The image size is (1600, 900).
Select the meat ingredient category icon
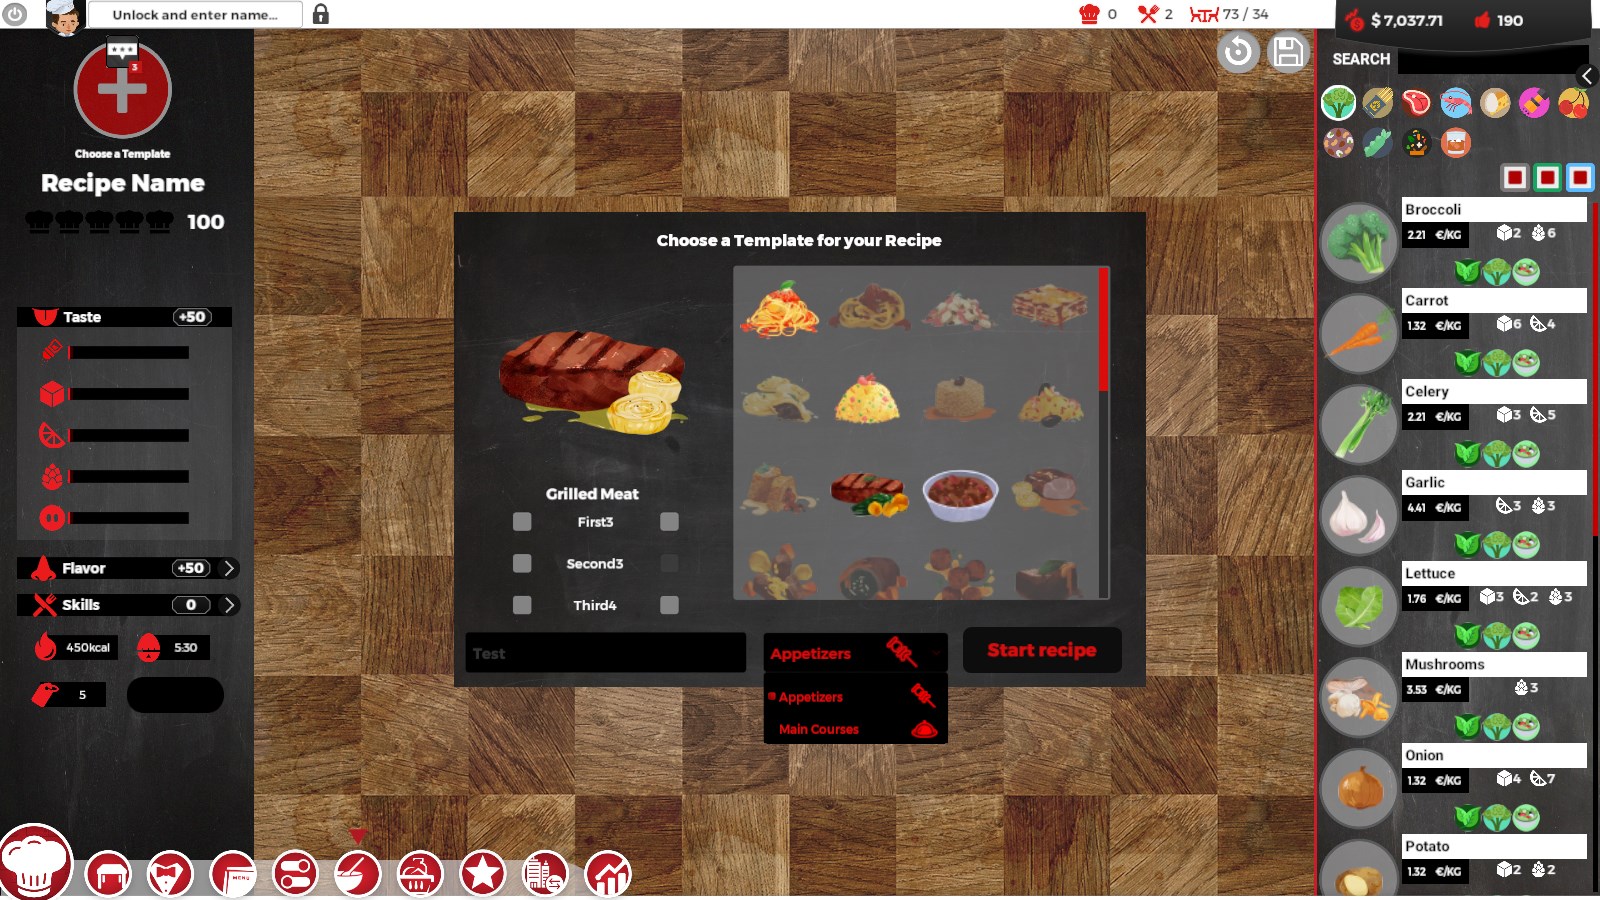click(x=1416, y=103)
